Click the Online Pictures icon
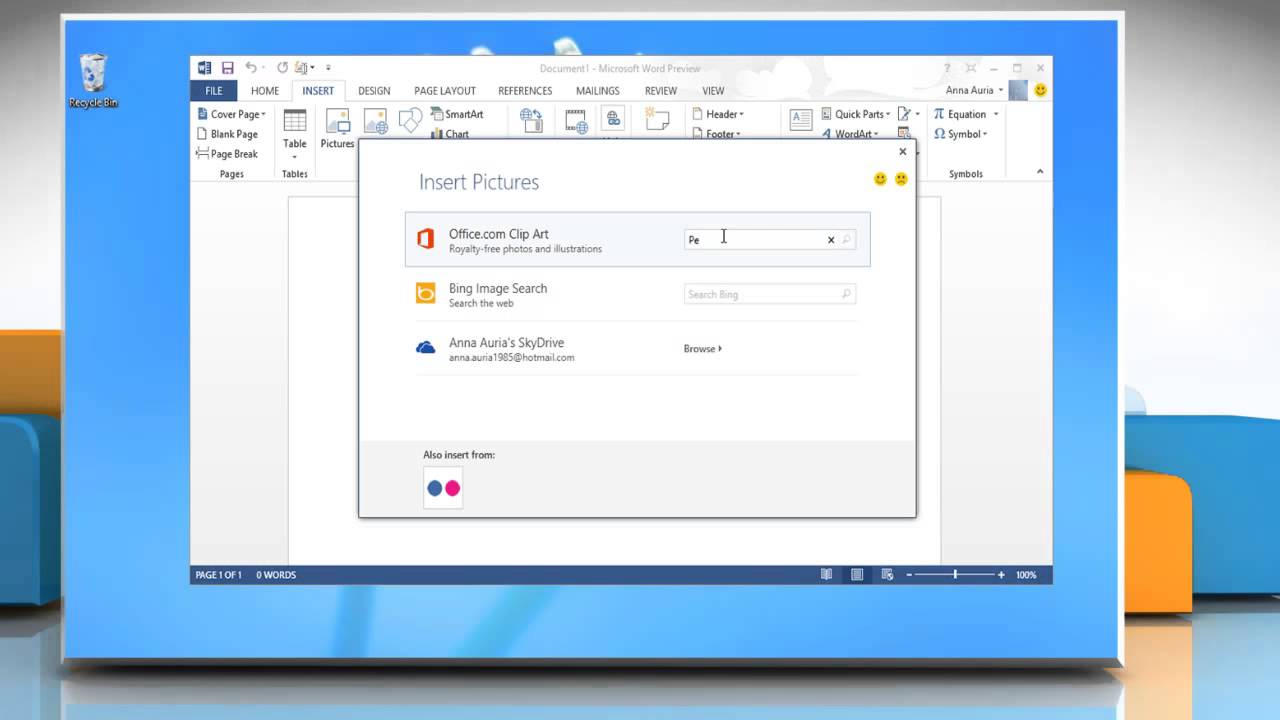This screenshot has width=1280, height=720. point(376,121)
